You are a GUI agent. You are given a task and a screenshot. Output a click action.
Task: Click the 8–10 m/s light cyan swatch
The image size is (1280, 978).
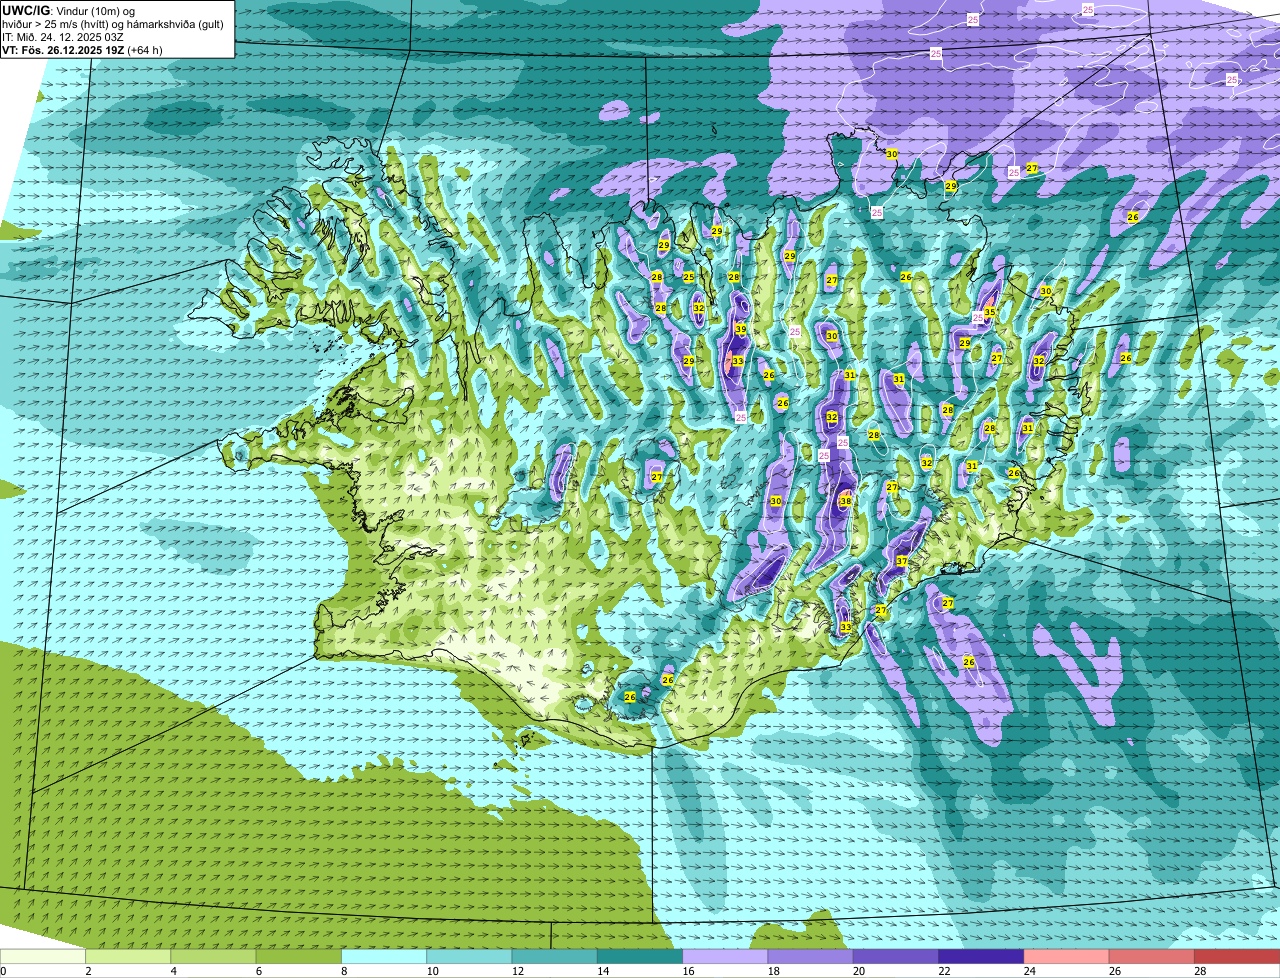(384, 957)
